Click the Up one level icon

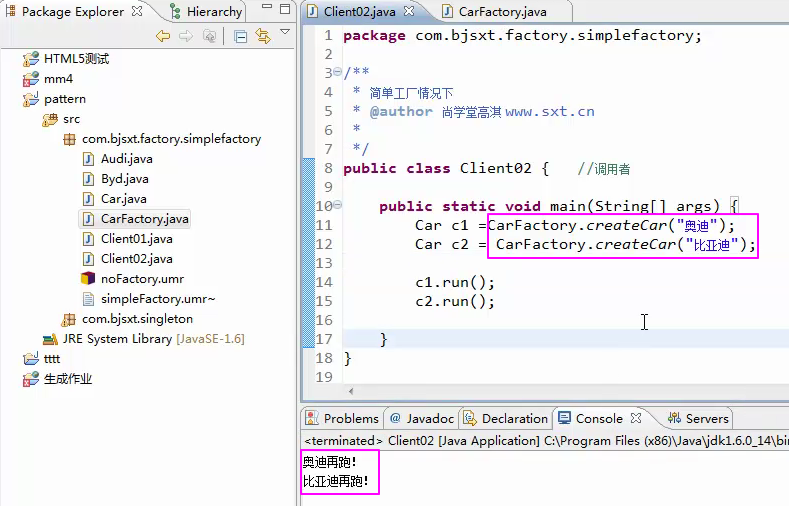tap(209, 36)
